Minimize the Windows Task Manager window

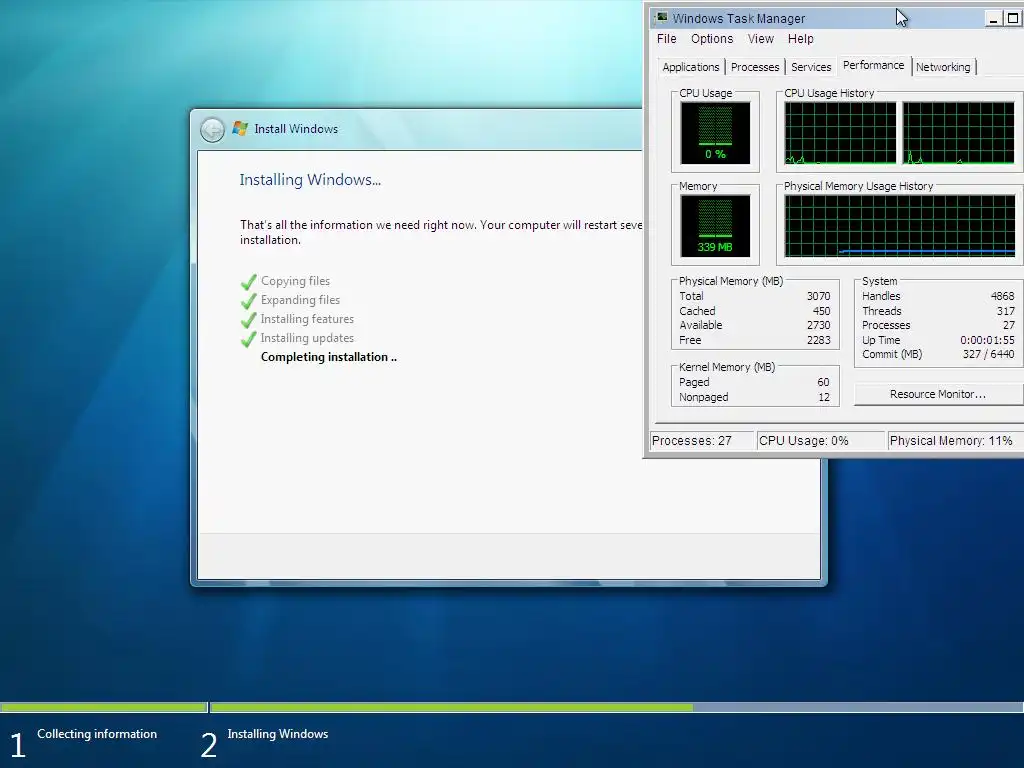coord(993,18)
